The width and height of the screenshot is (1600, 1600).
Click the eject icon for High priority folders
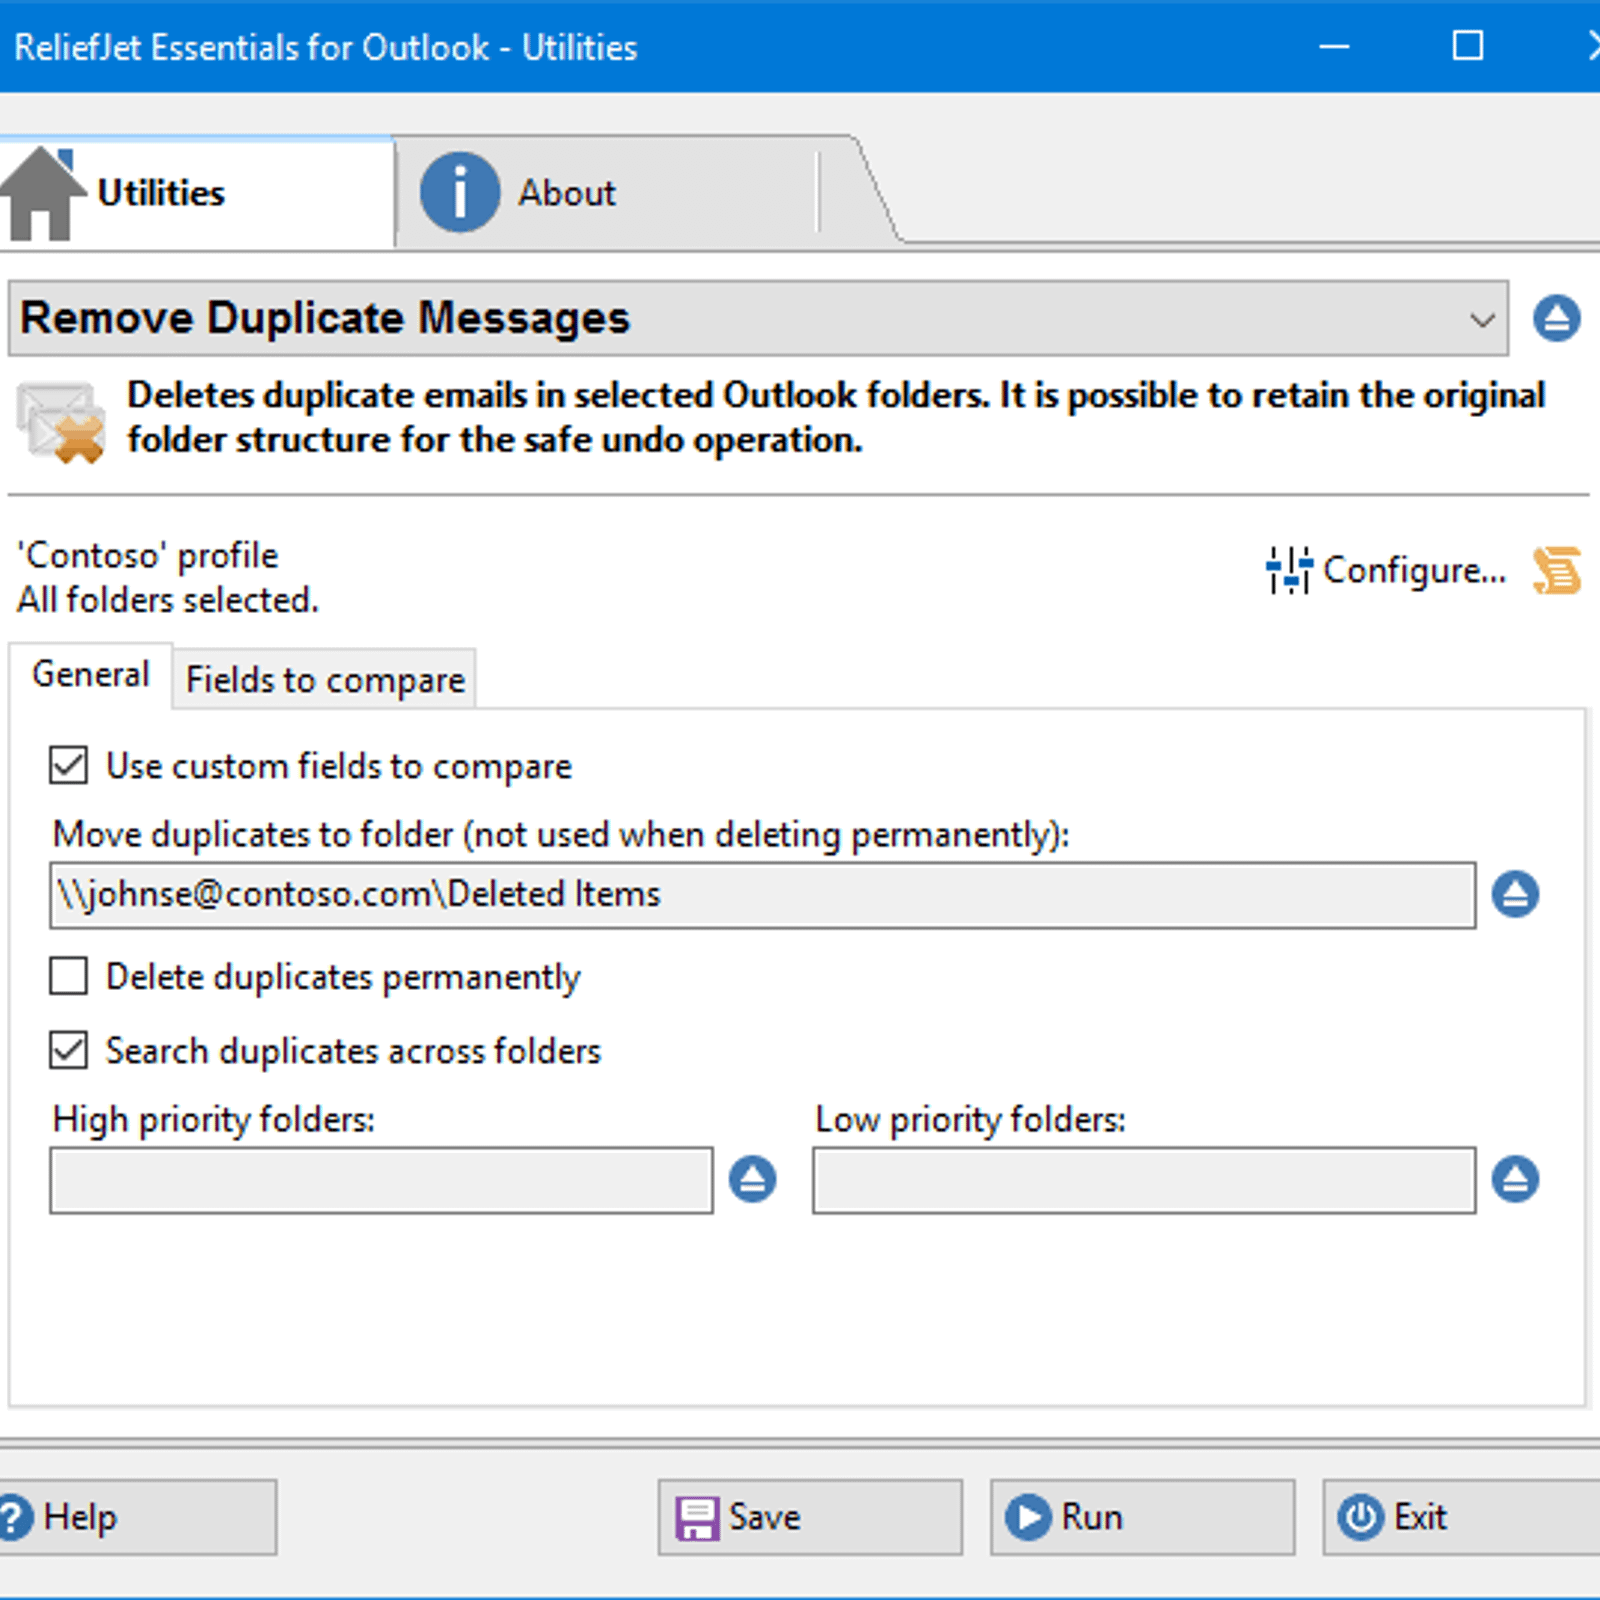click(752, 1179)
